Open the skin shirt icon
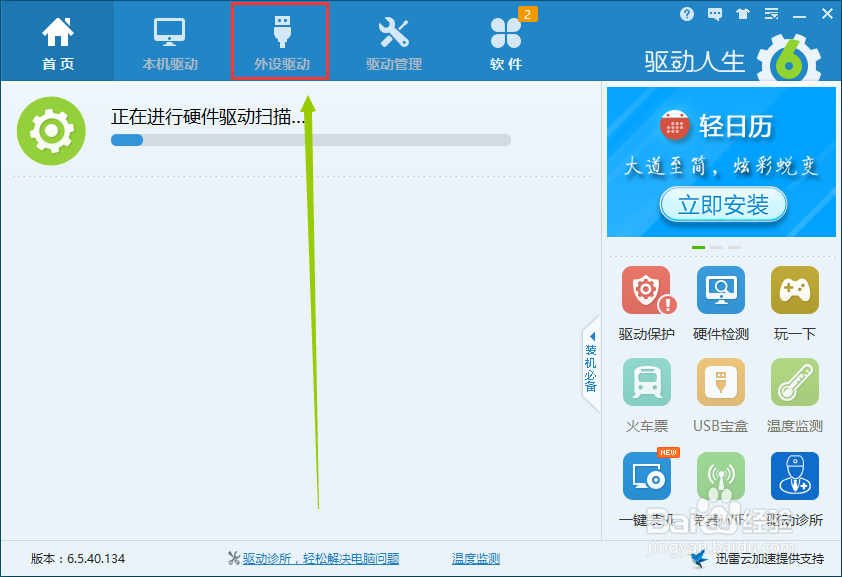This screenshot has width=842, height=577. (743, 14)
